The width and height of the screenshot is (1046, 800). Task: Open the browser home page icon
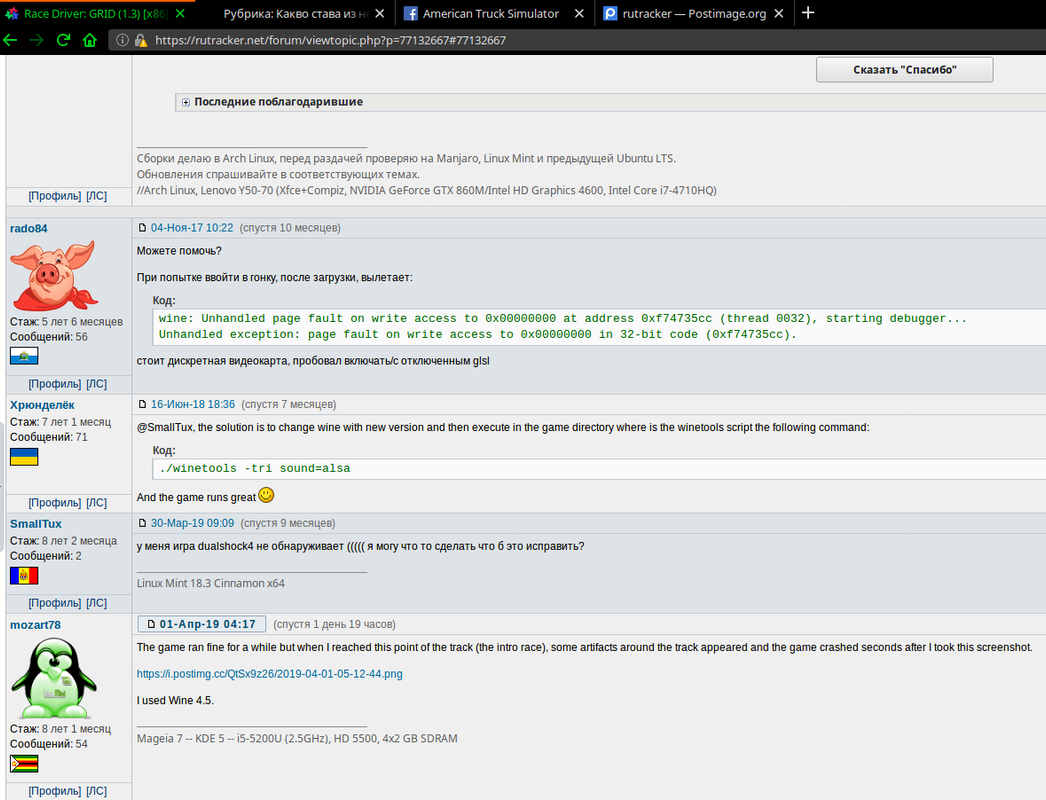90,40
